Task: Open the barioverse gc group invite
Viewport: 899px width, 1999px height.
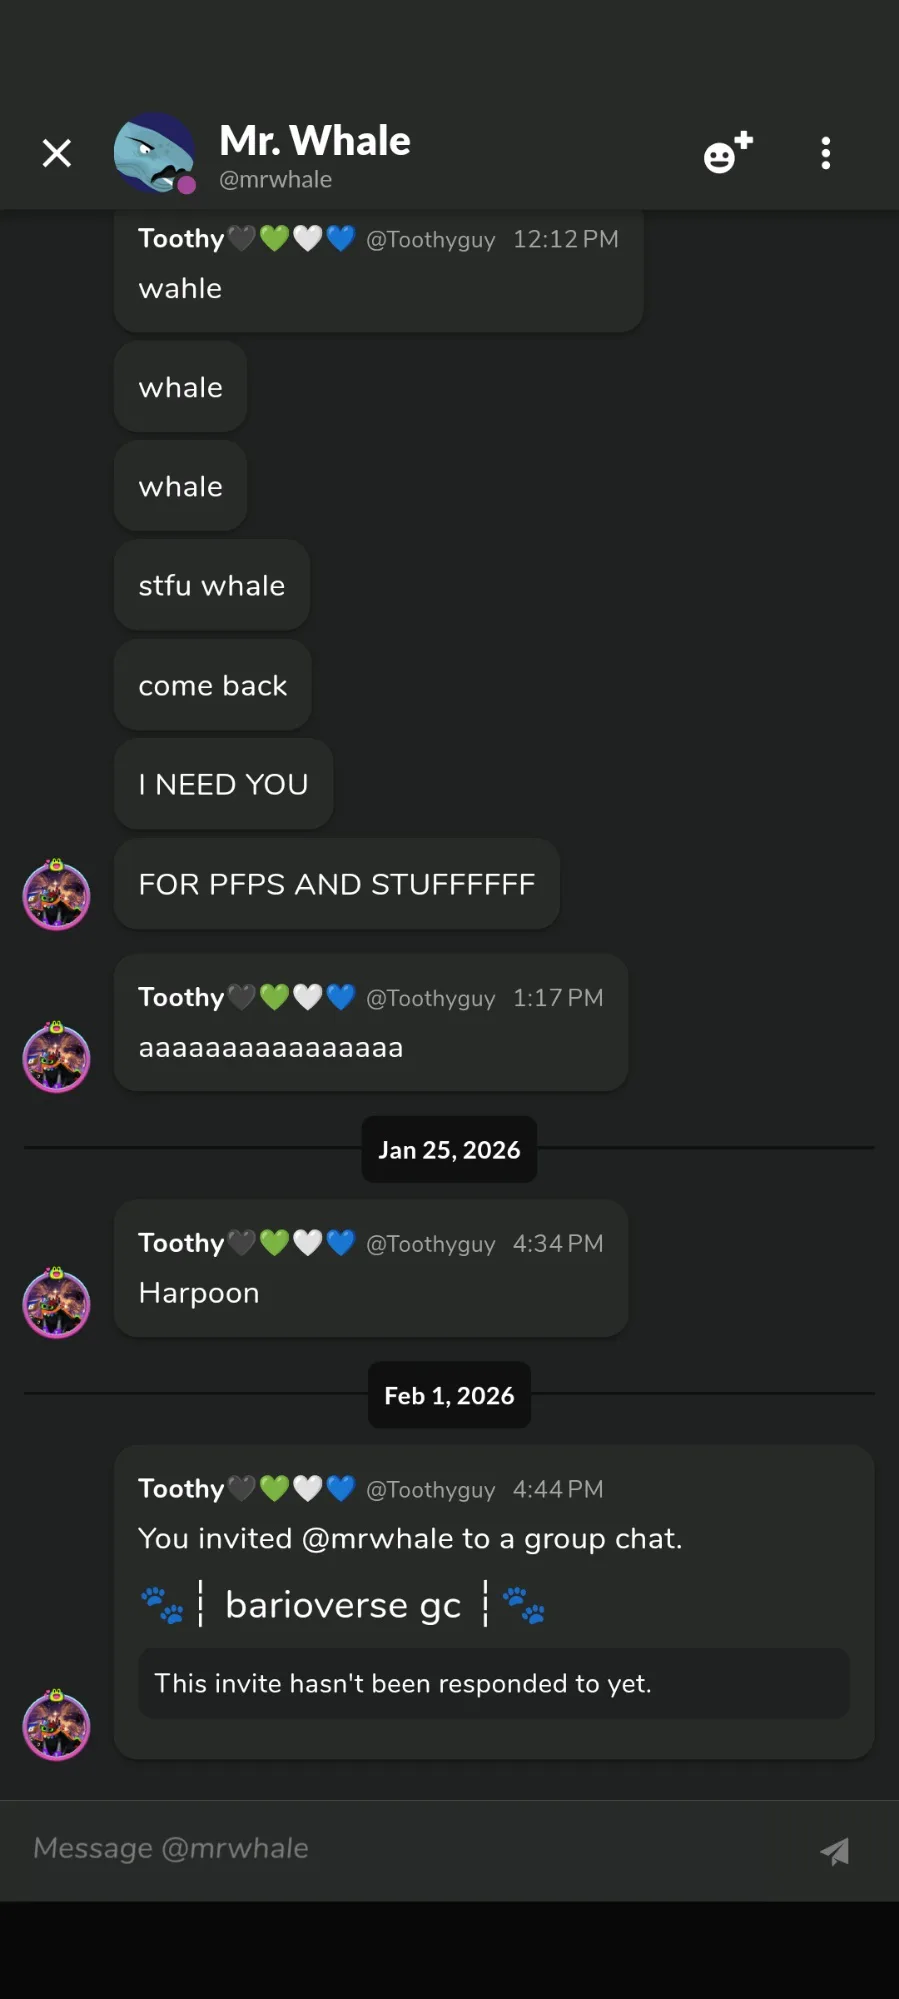Action: tap(343, 1605)
